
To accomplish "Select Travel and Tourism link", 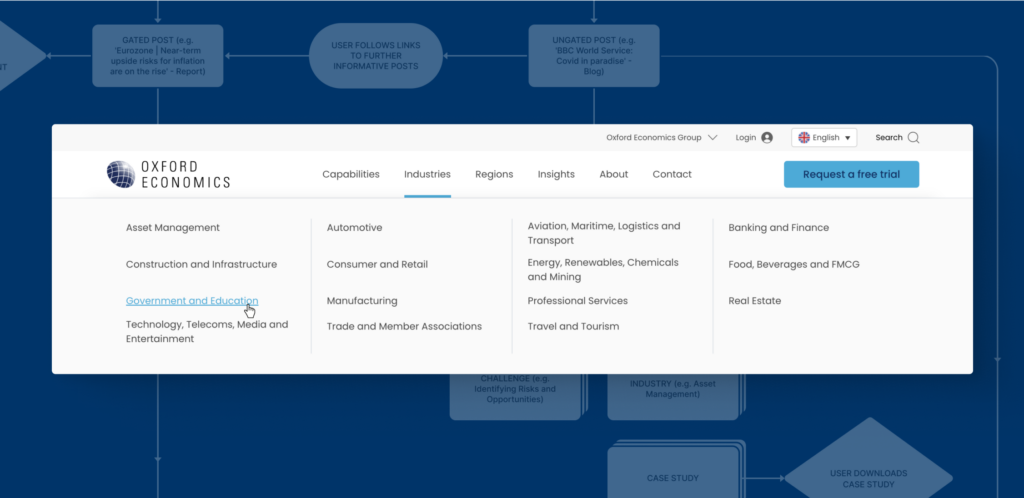I will [573, 326].
